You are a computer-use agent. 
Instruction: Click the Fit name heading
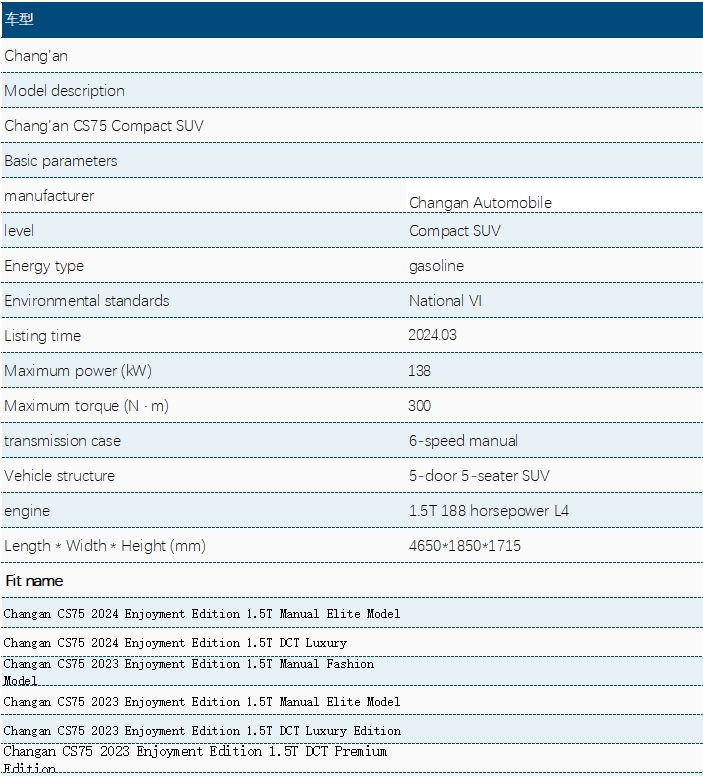coord(34,581)
